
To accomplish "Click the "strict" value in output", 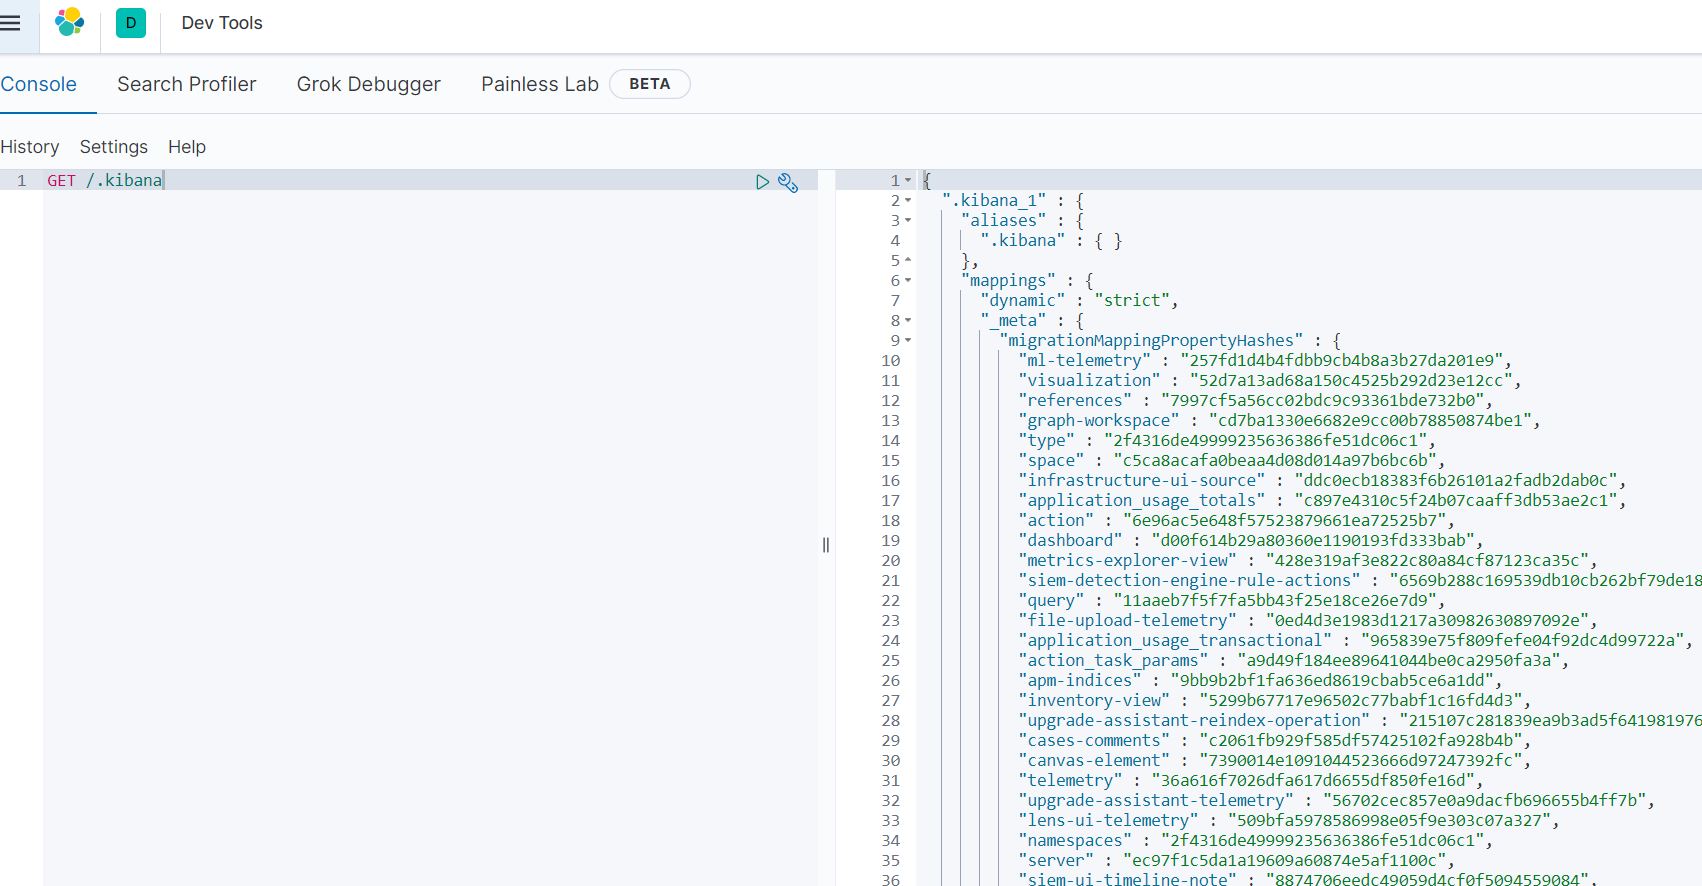I will coord(1132,300).
